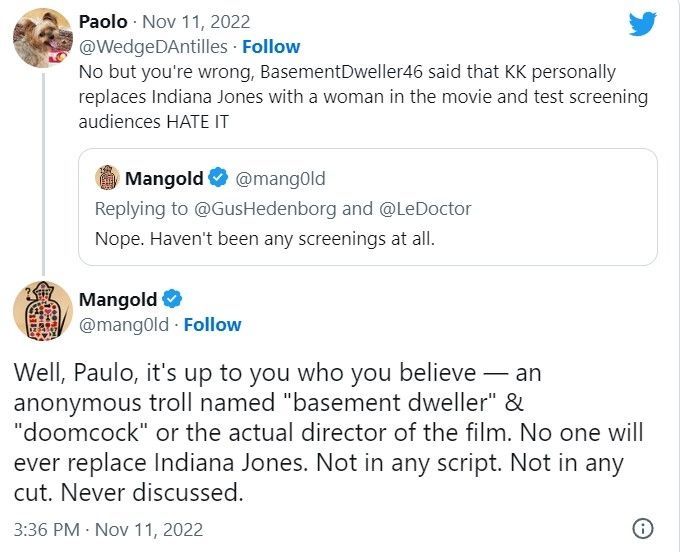Follow the @mang0ld account
The width and height of the screenshot is (680, 552).
coord(212,324)
